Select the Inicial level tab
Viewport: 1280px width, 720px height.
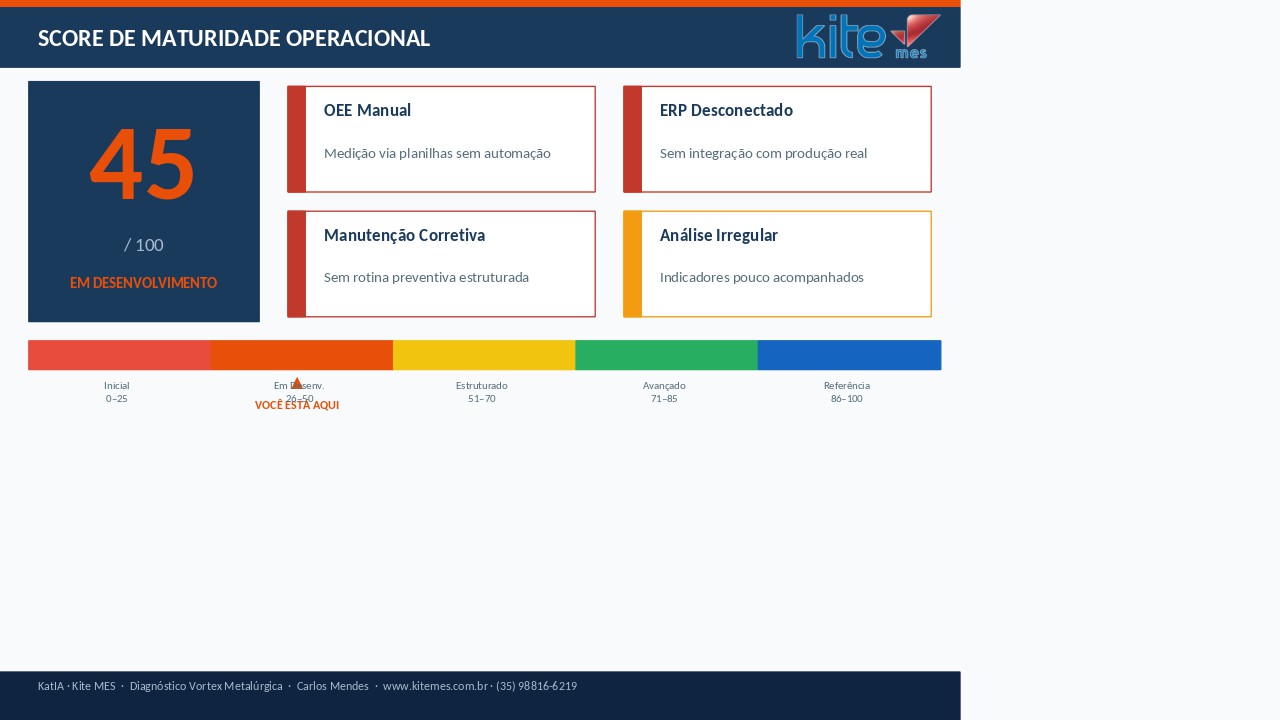click(117, 391)
